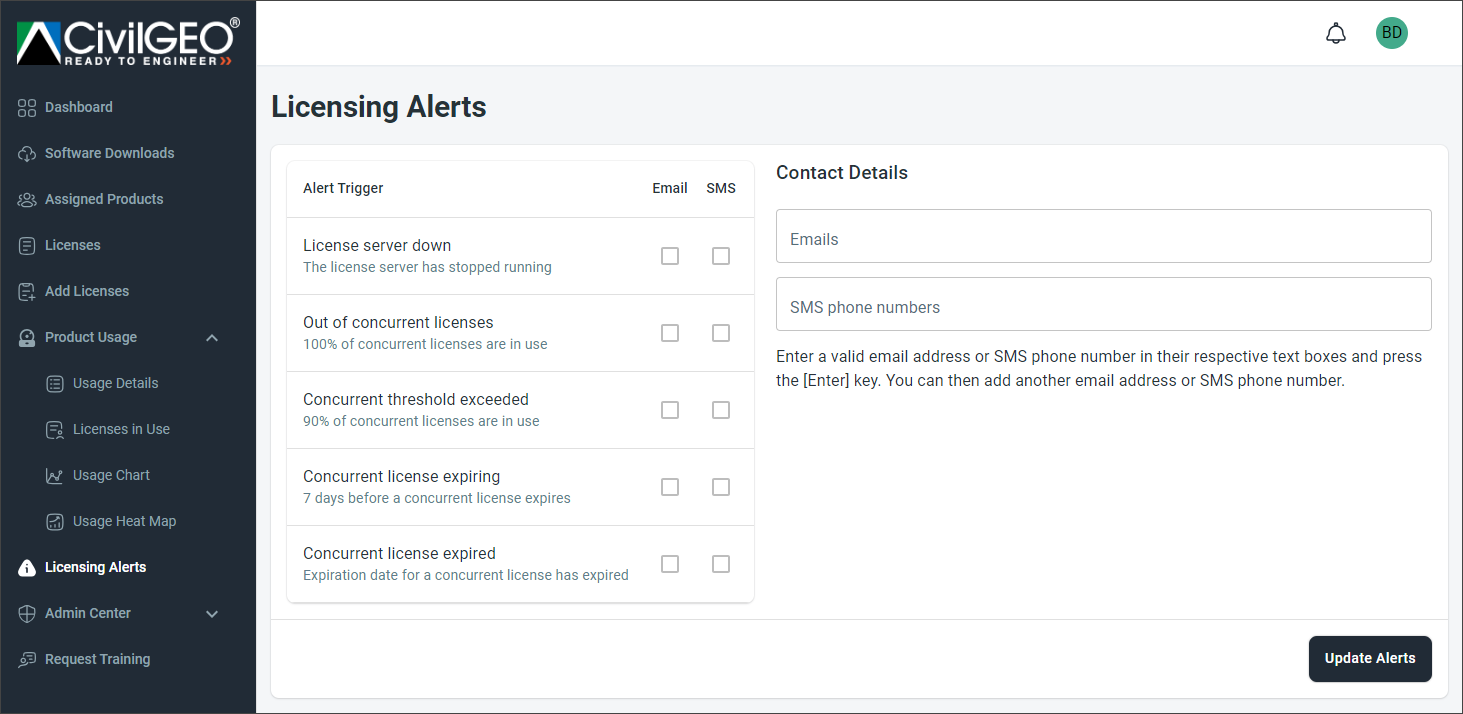
Task: Click the Emails input field
Action: pyautogui.click(x=1103, y=236)
